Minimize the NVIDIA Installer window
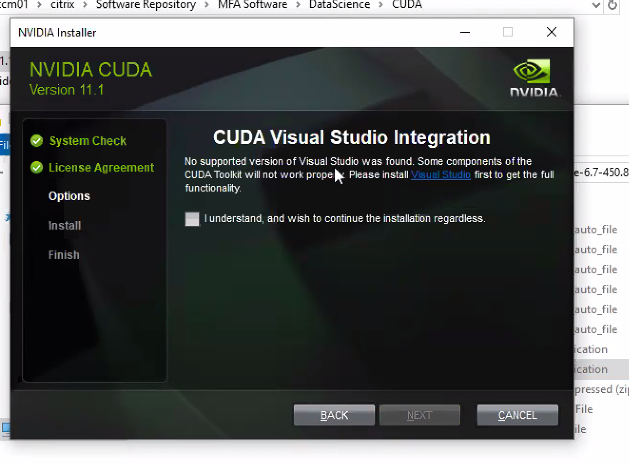Image resolution: width=629 pixels, height=465 pixels. click(x=465, y=32)
